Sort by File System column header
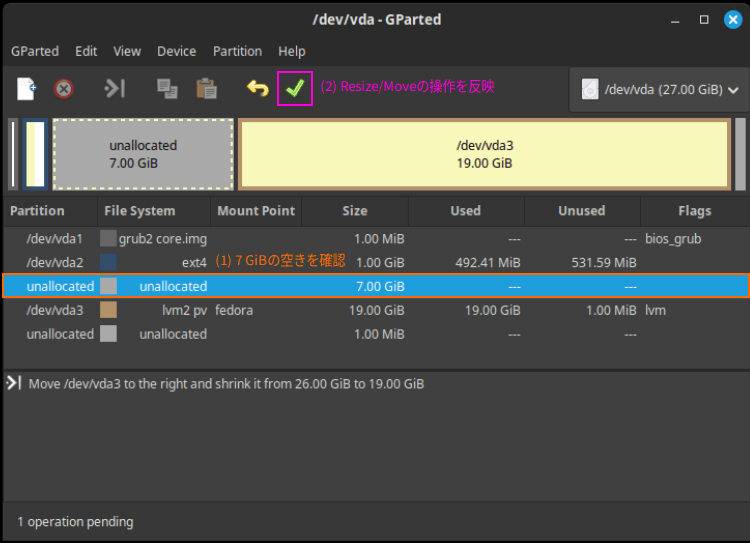 click(154, 211)
